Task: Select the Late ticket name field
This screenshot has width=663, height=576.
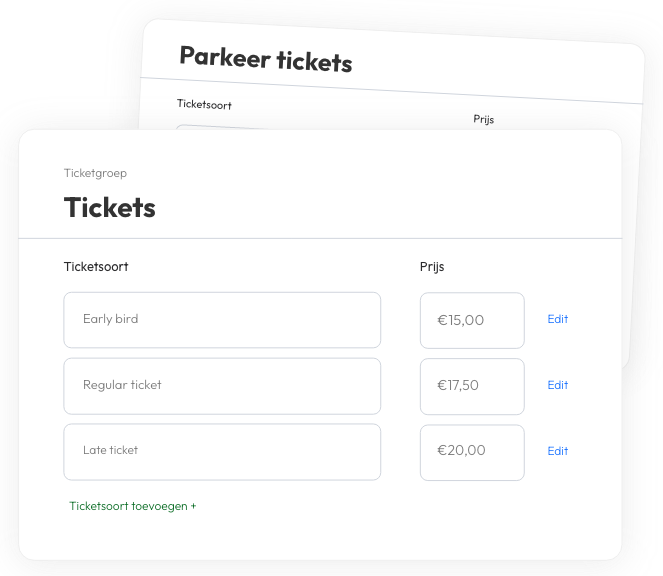Action: pyautogui.click(x=221, y=451)
